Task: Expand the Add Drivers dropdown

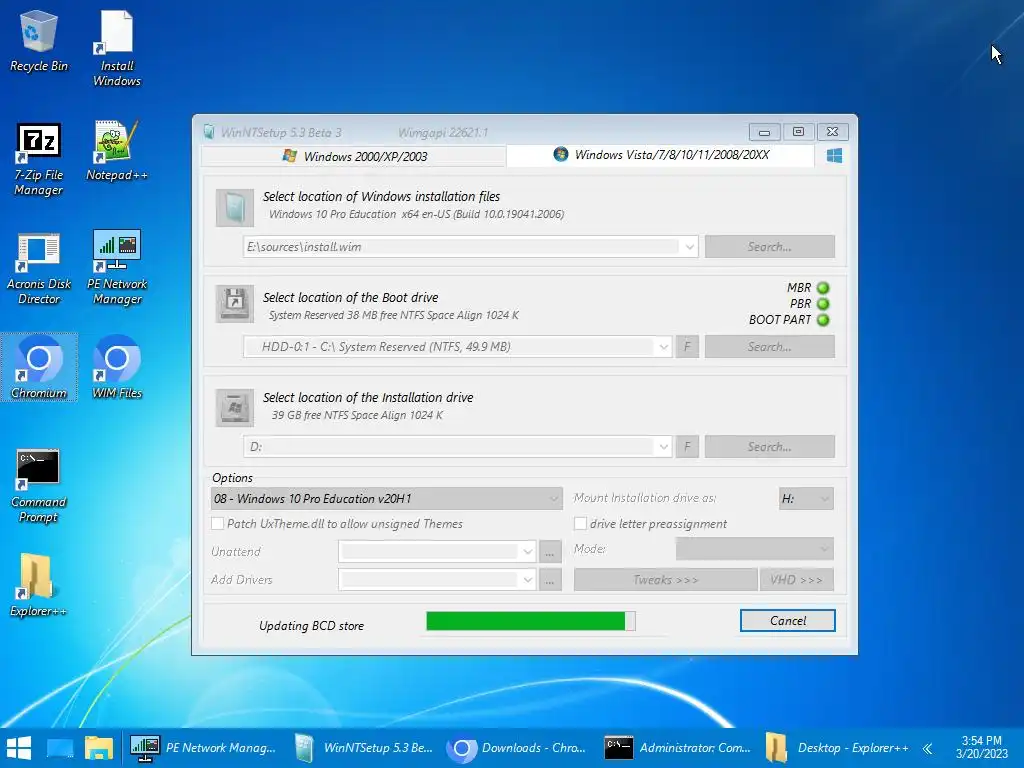Action: point(528,580)
